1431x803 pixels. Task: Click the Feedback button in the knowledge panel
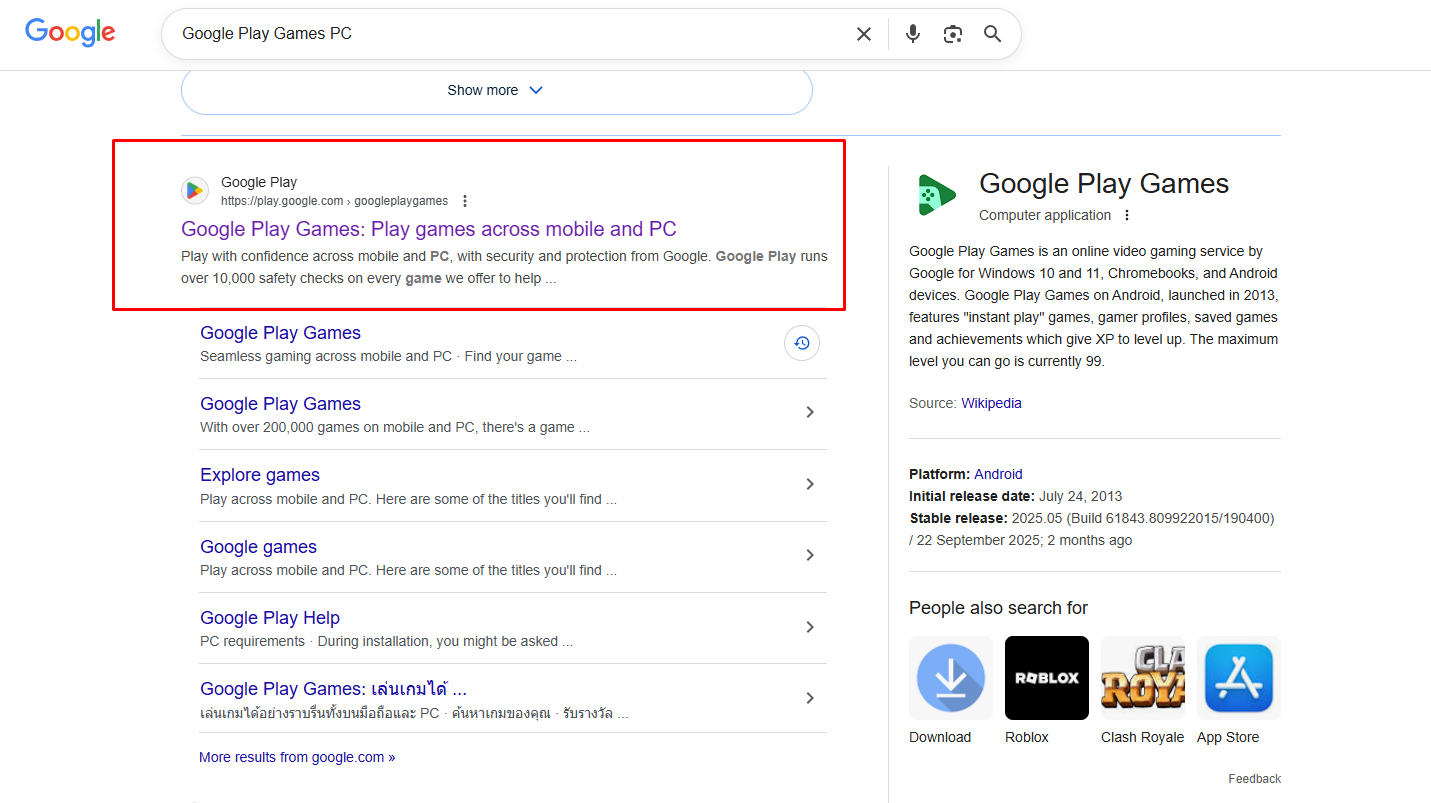(x=1254, y=778)
